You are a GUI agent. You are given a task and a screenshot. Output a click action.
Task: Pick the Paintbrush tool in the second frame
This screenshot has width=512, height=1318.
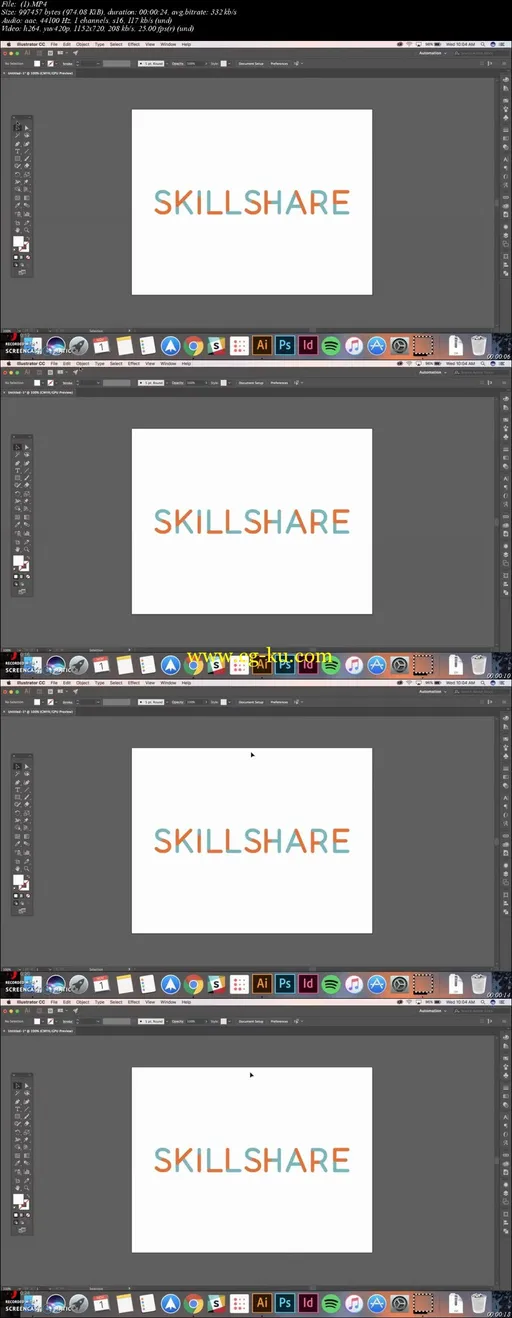pos(27,478)
